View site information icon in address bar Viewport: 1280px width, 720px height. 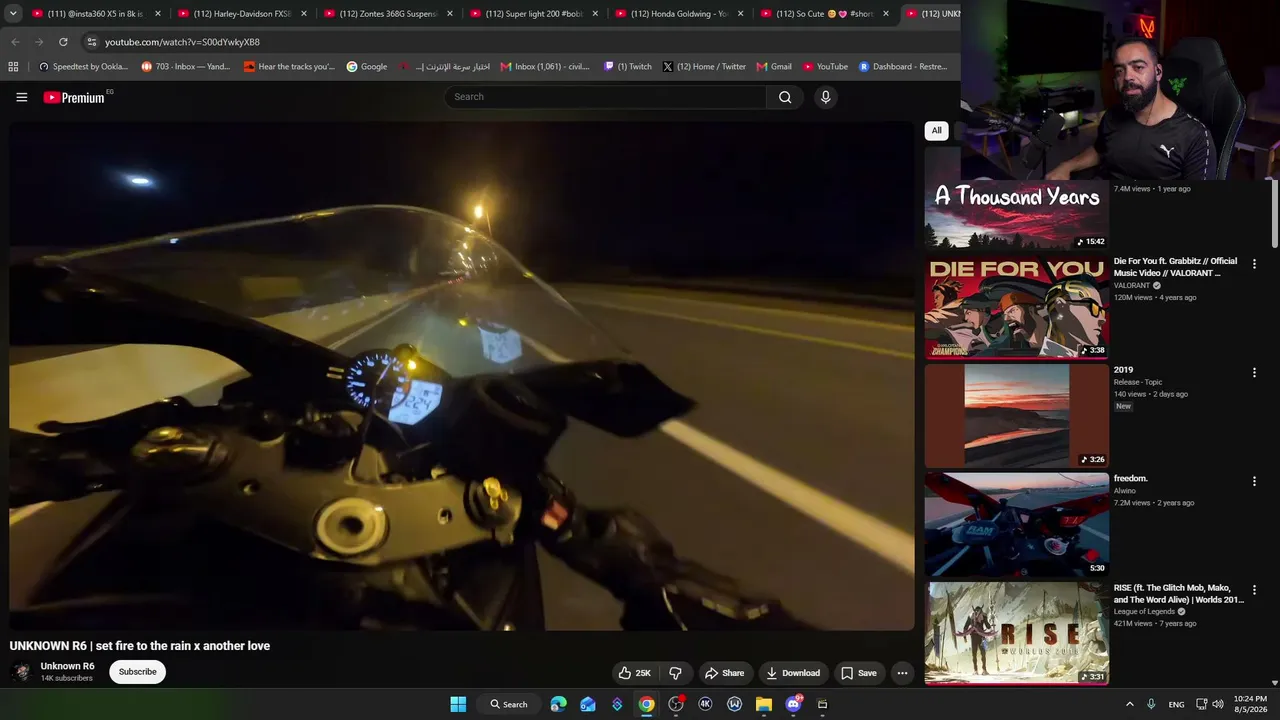[91, 42]
